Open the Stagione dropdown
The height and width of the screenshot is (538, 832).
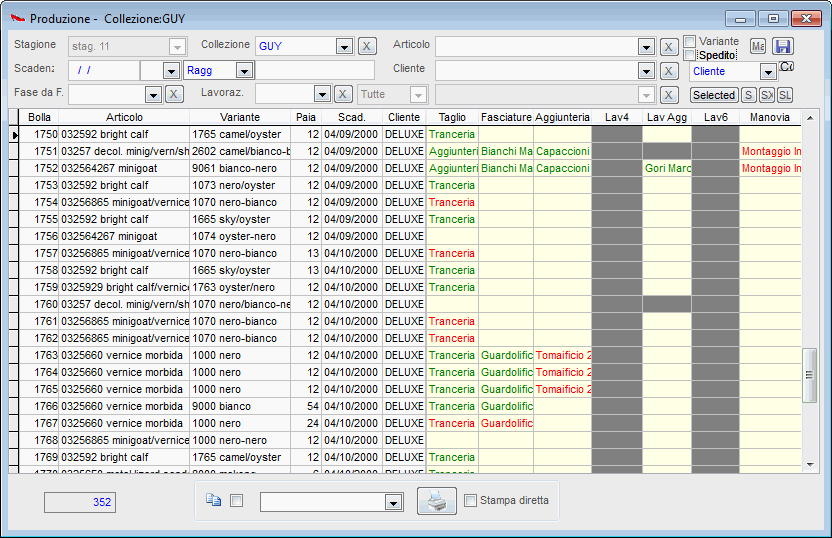click(177, 47)
